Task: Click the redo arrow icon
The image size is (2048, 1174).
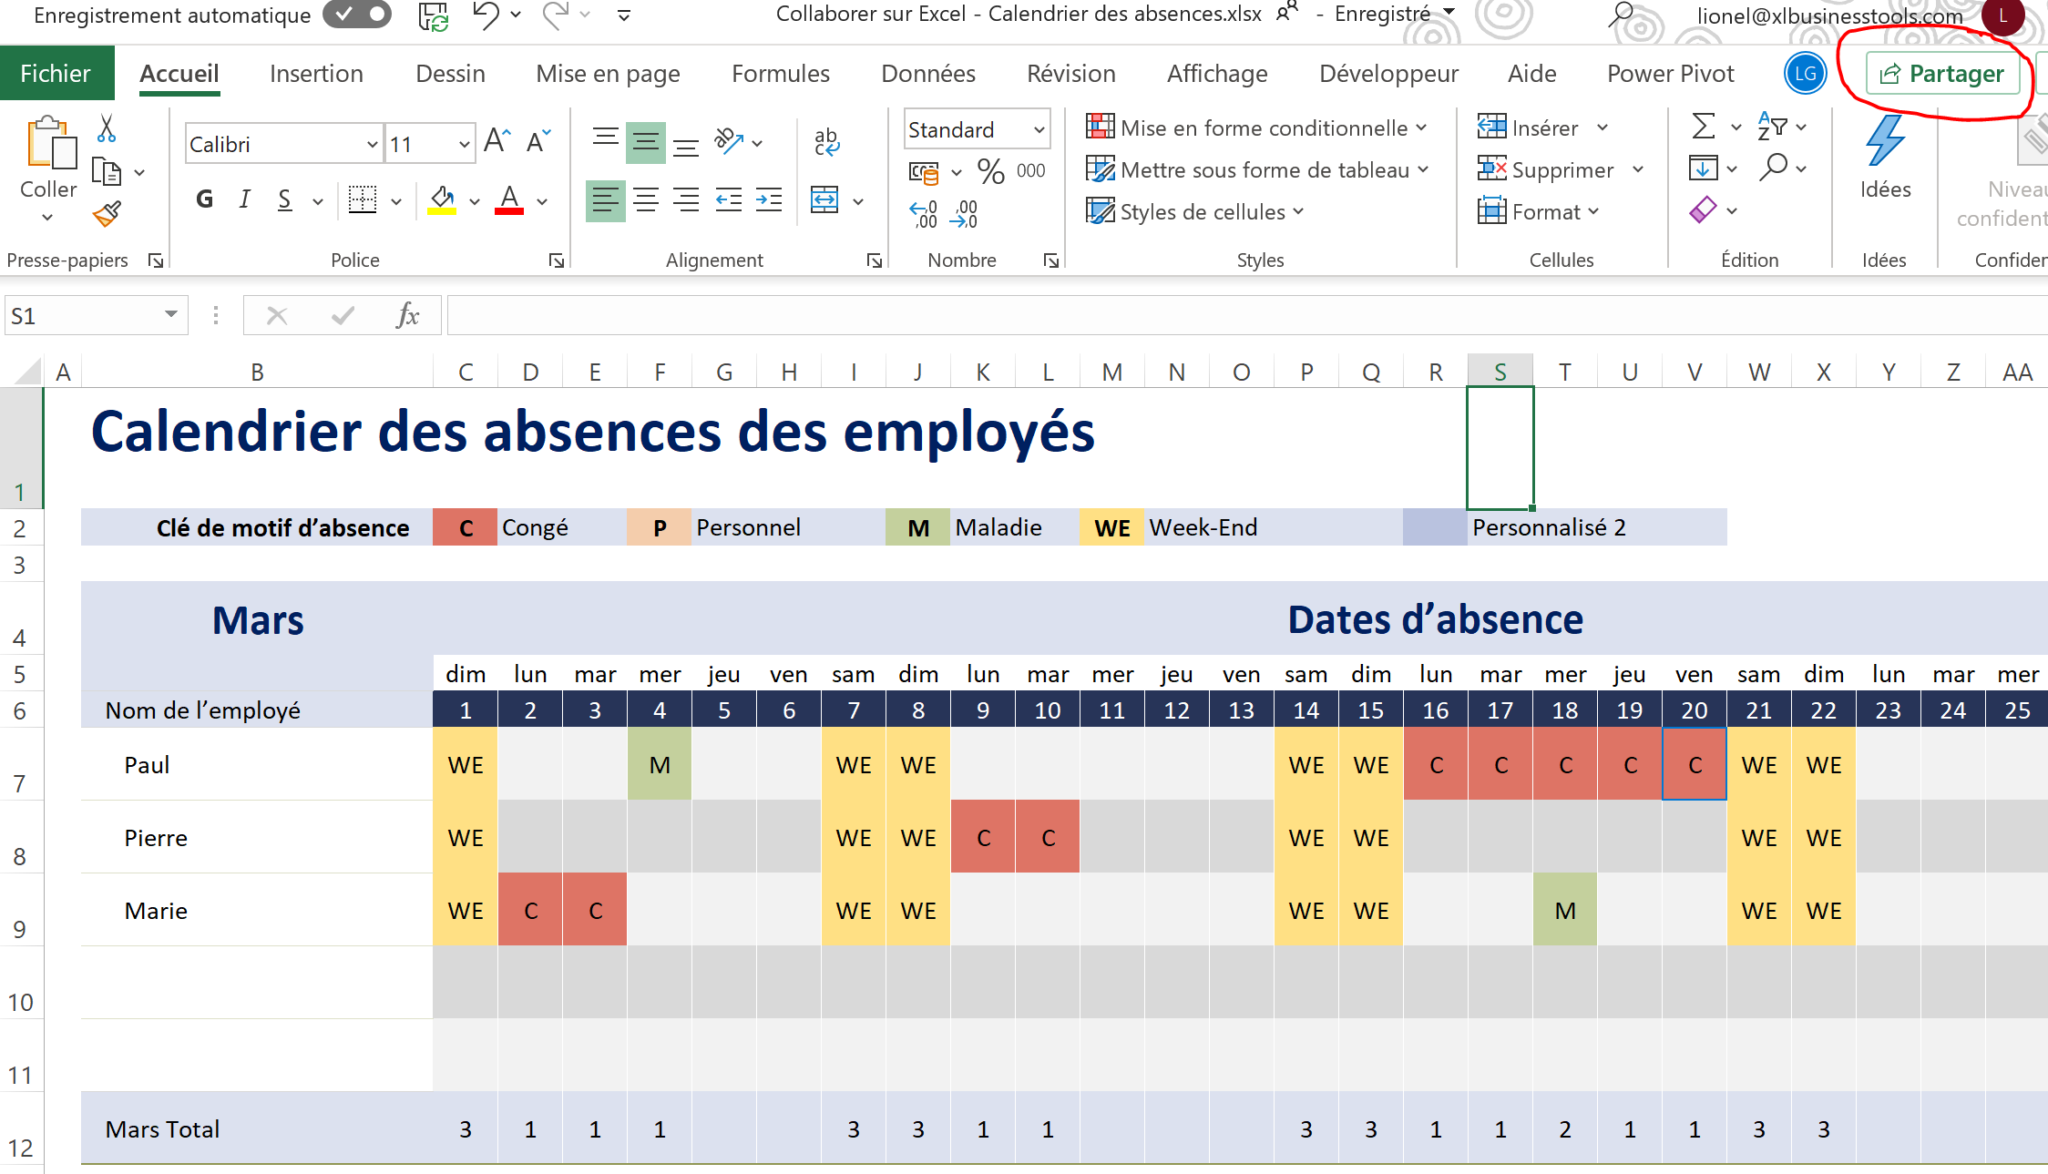Action: 556,15
